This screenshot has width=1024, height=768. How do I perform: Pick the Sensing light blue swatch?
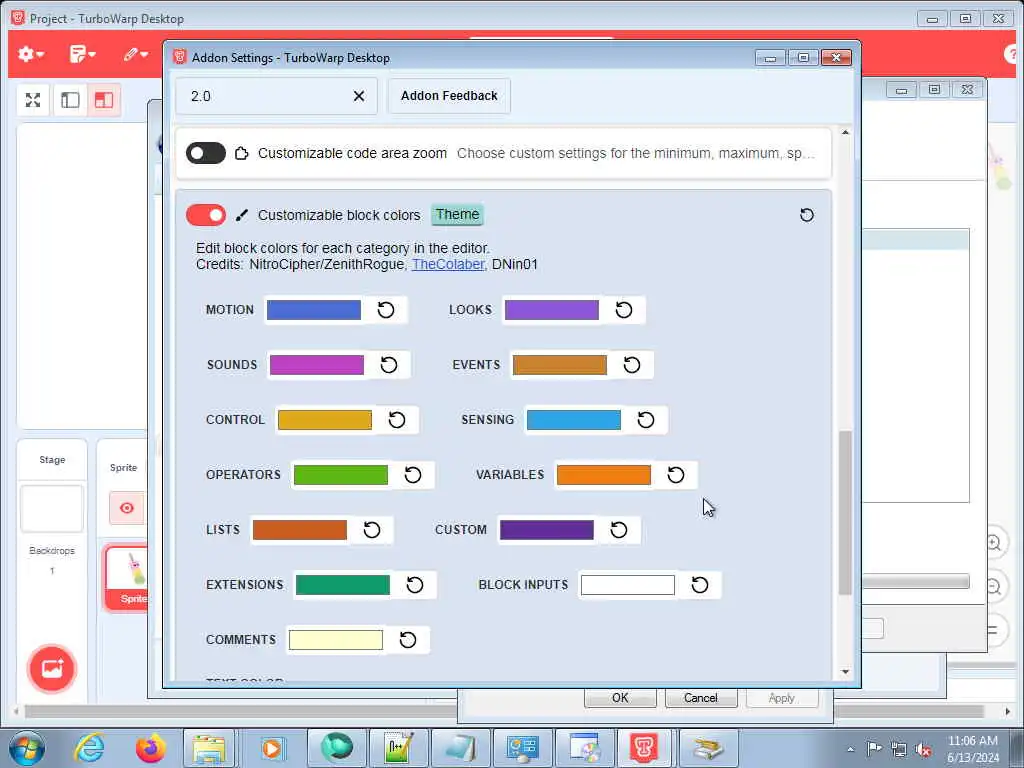pyautogui.click(x=574, y=419)
